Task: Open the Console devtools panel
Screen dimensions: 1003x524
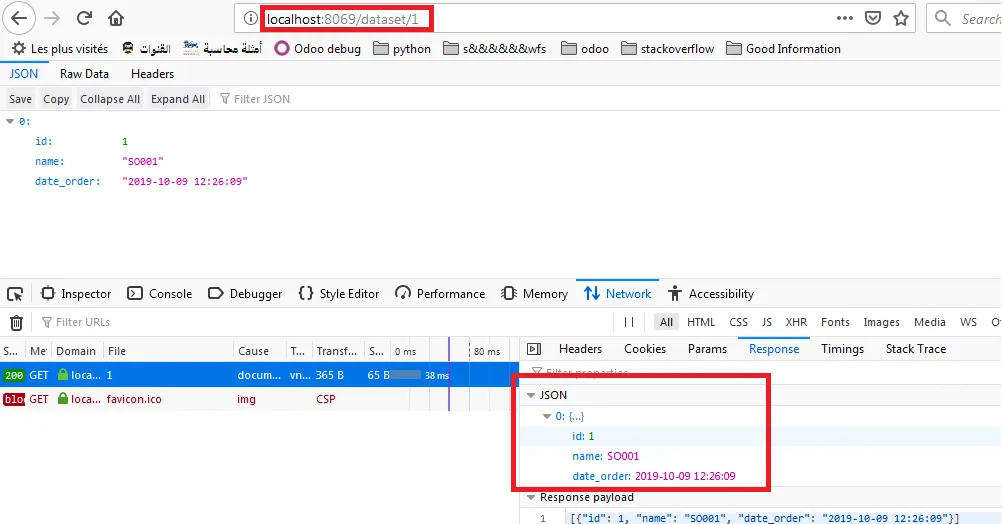Action: (160, 294)
